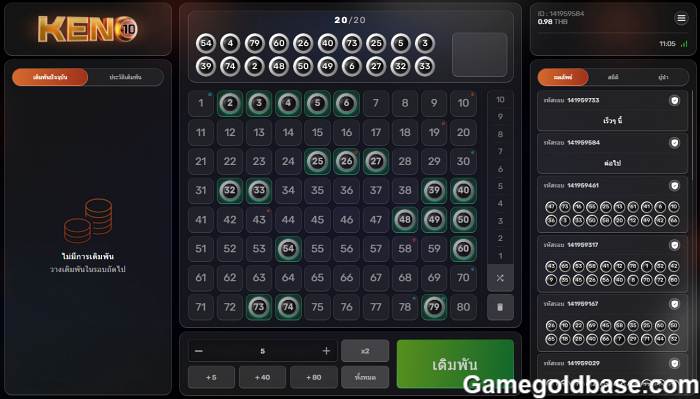
Task: Pick number 1 on the grid
Action: pyautogui.click(x=201, y=104)
